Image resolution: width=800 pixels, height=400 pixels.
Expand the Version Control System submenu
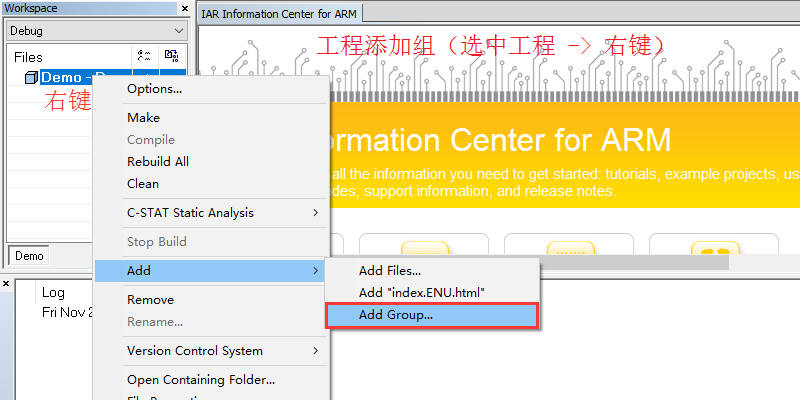pyautogui.click(x=316, y=350)
